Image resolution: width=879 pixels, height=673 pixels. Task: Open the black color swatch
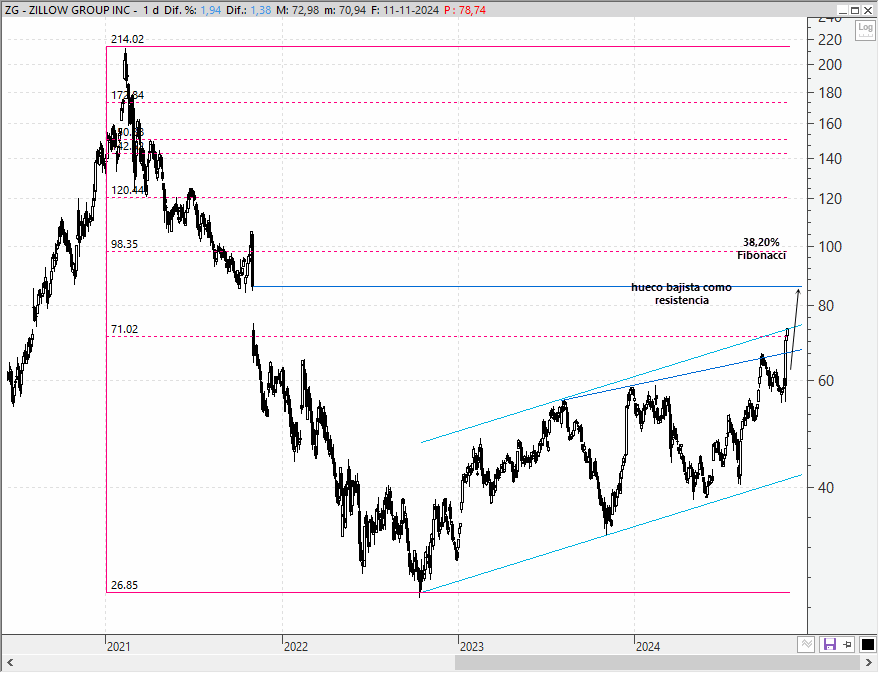tap(867, 644)
